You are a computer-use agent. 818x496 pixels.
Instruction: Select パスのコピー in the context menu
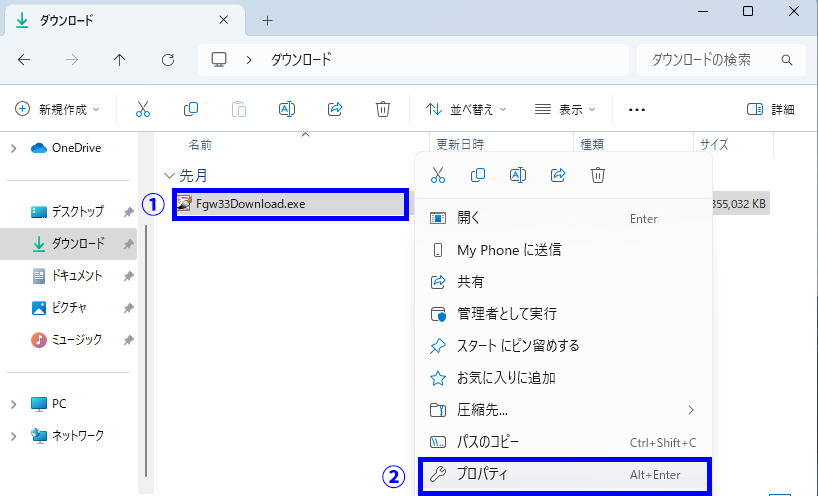(x=488, y=442)
